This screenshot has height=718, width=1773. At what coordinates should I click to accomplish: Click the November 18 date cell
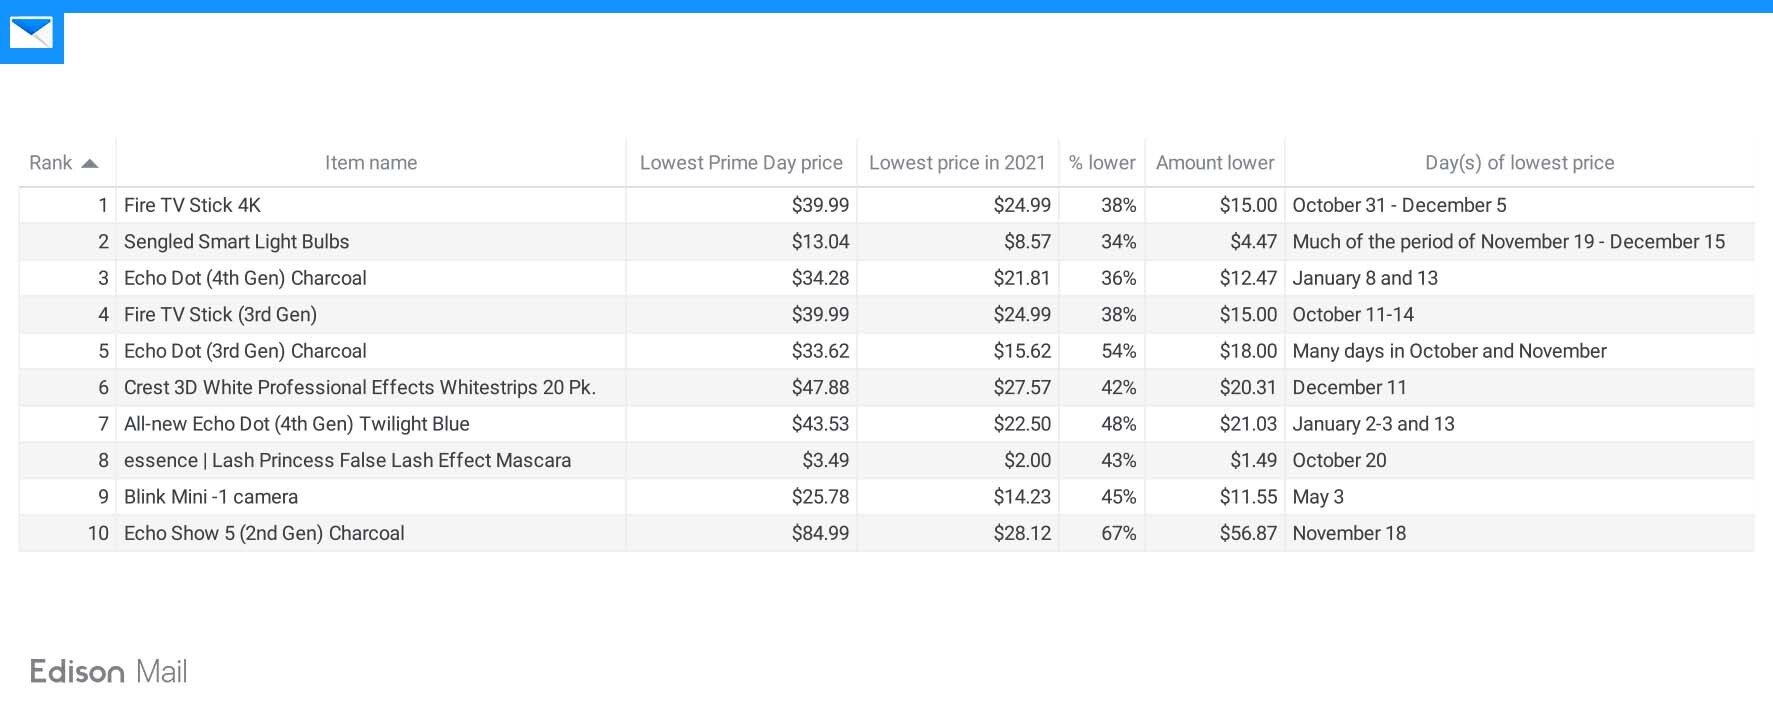[1349, 534]
